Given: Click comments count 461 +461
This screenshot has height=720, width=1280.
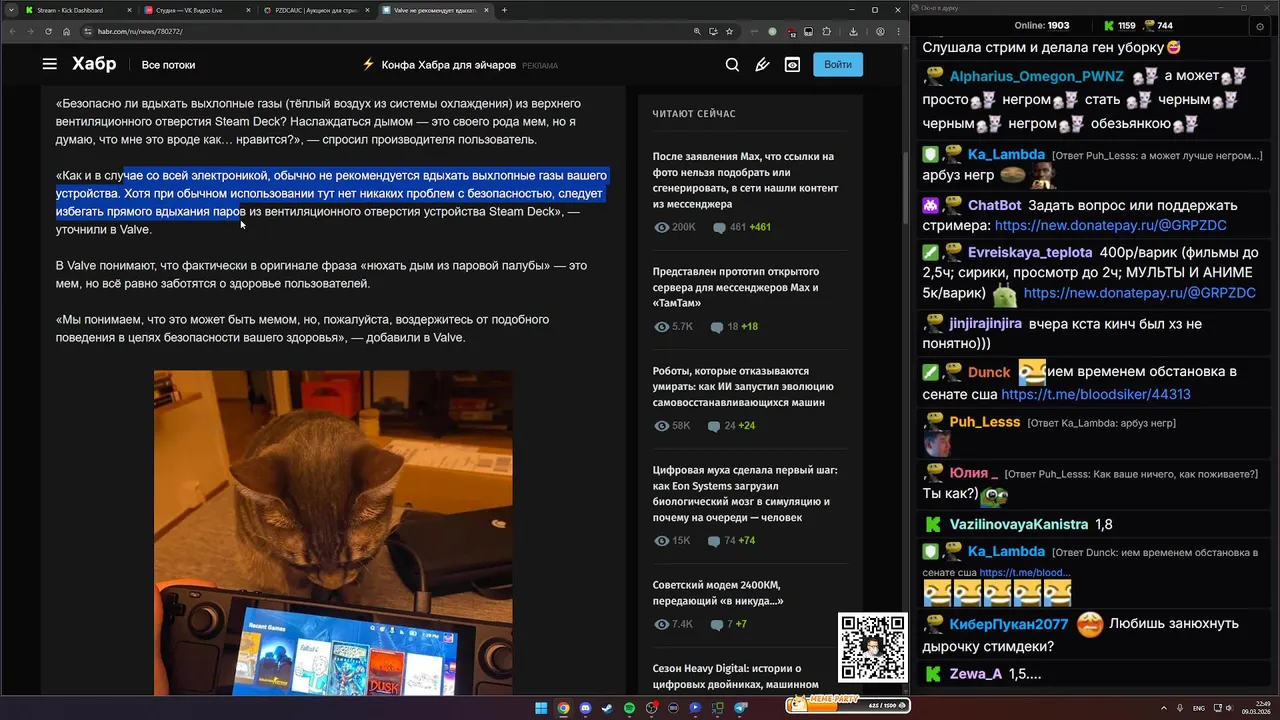Looking at the screenshot, I should 741,227.
